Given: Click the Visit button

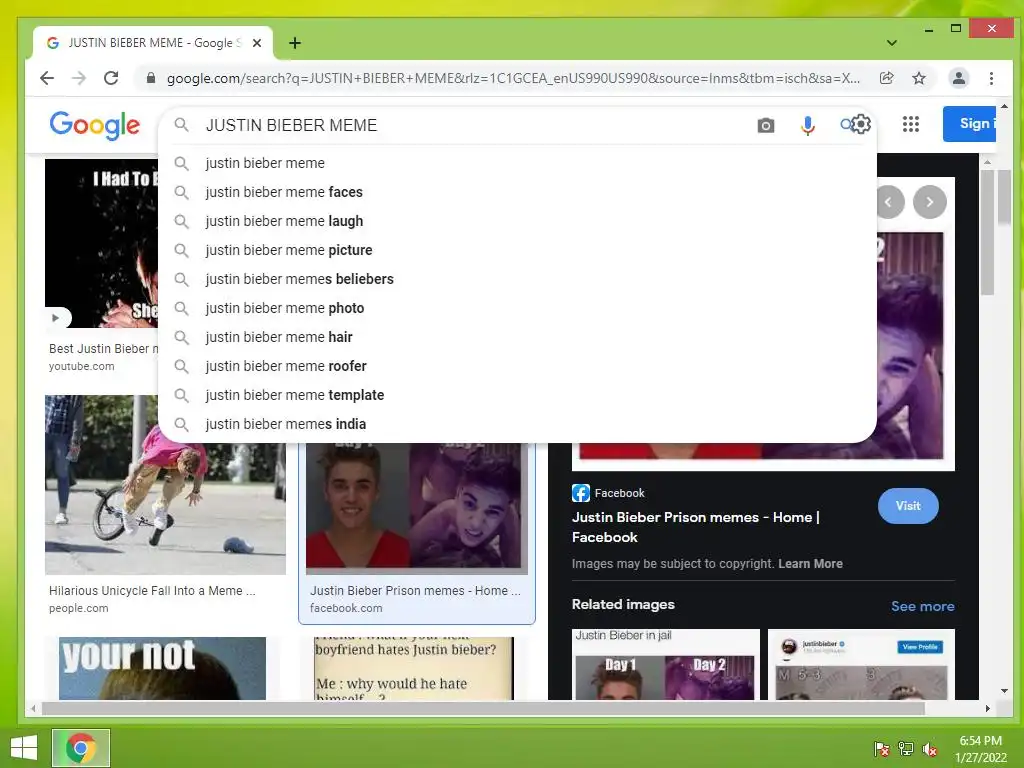Looking at the screenshot, I should coord(908,506).
